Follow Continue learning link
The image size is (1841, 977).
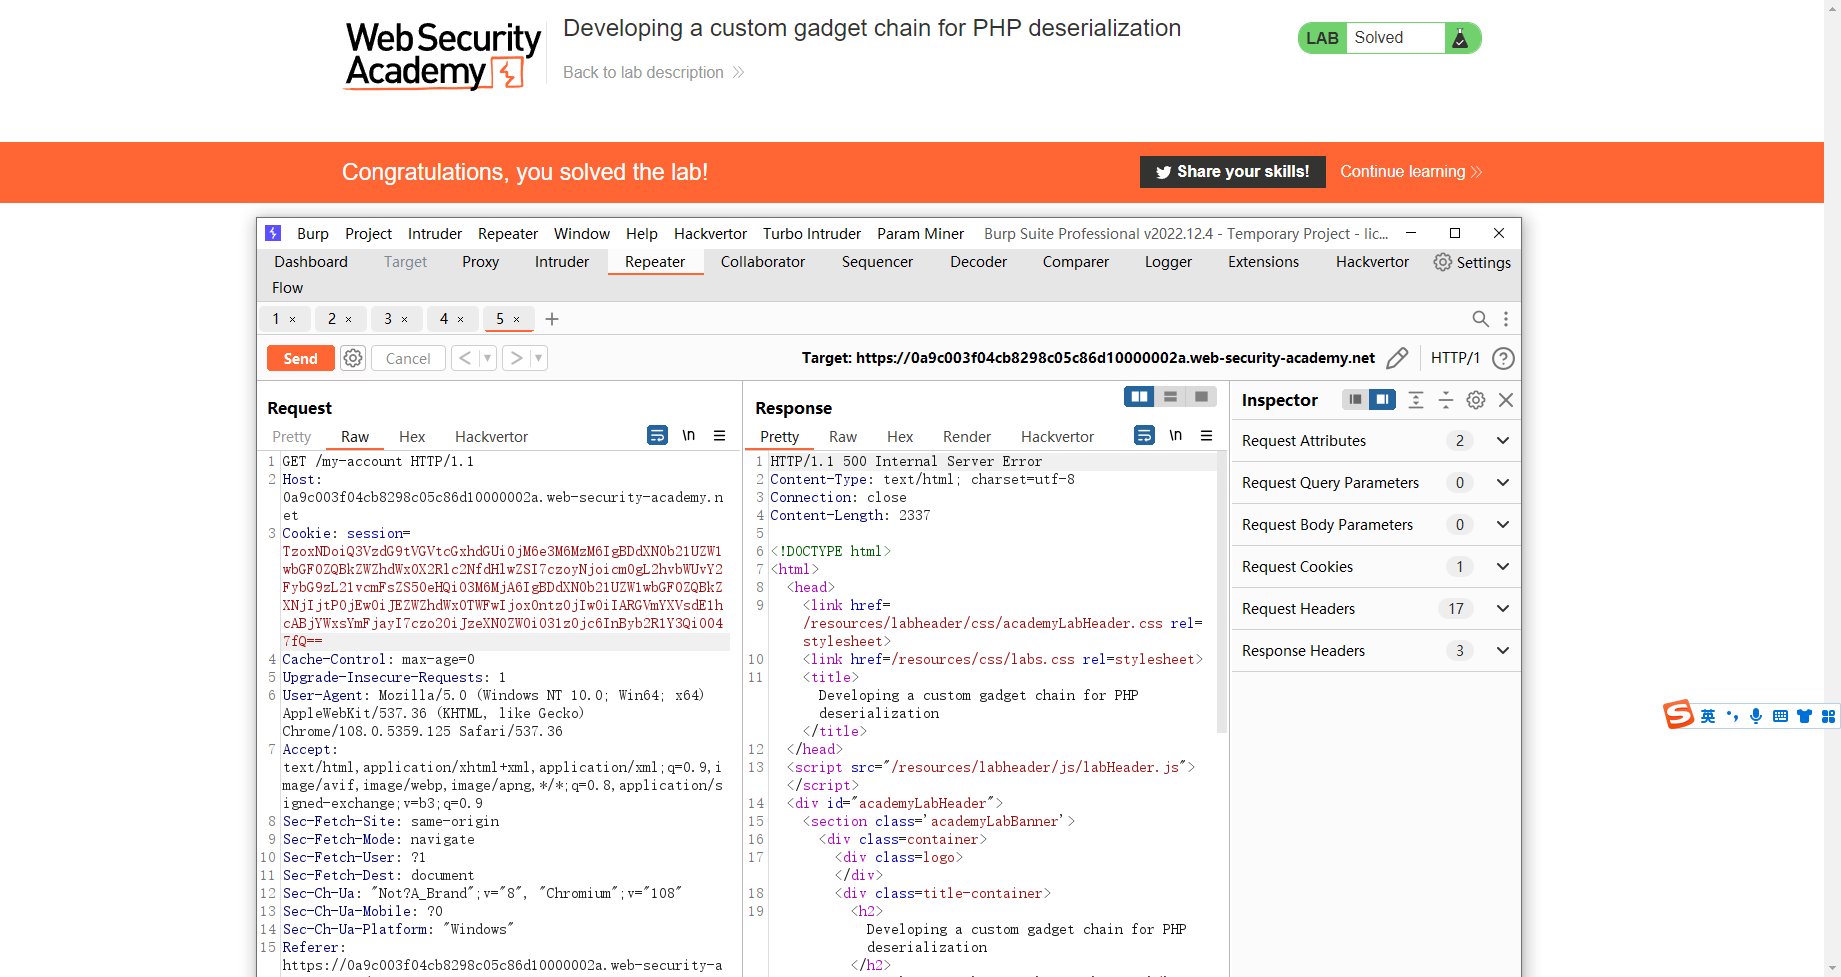tap(1411, 172)
